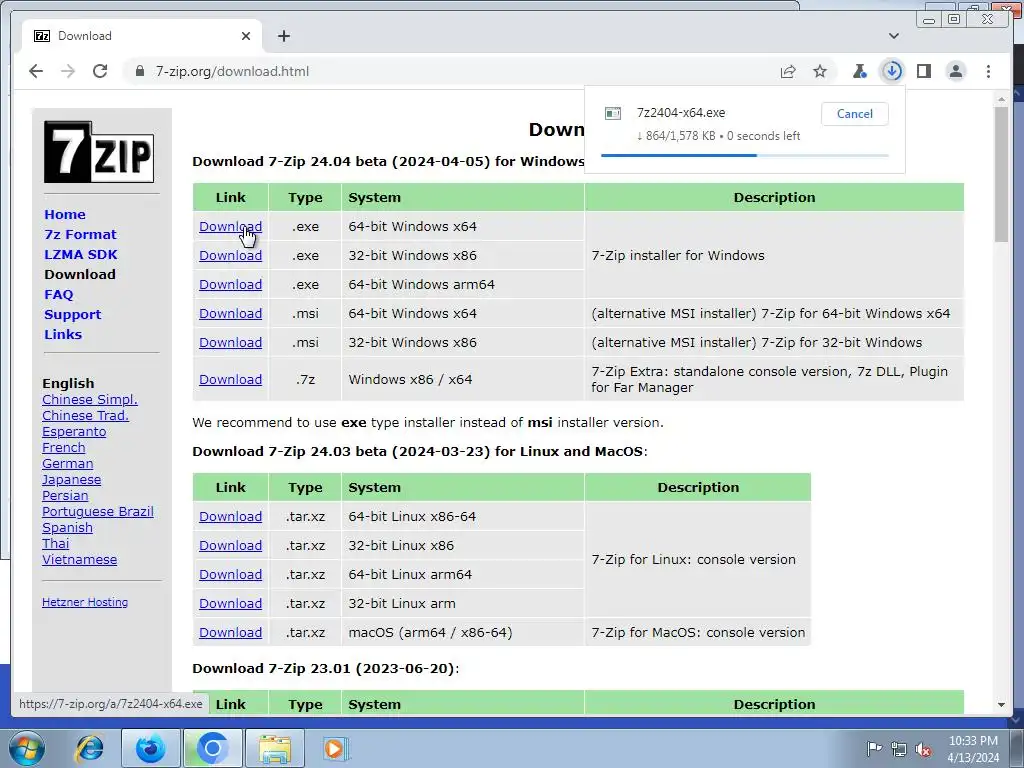Open the Support page
This screenshot has width=1024, height=768.
tap(72, 315)
